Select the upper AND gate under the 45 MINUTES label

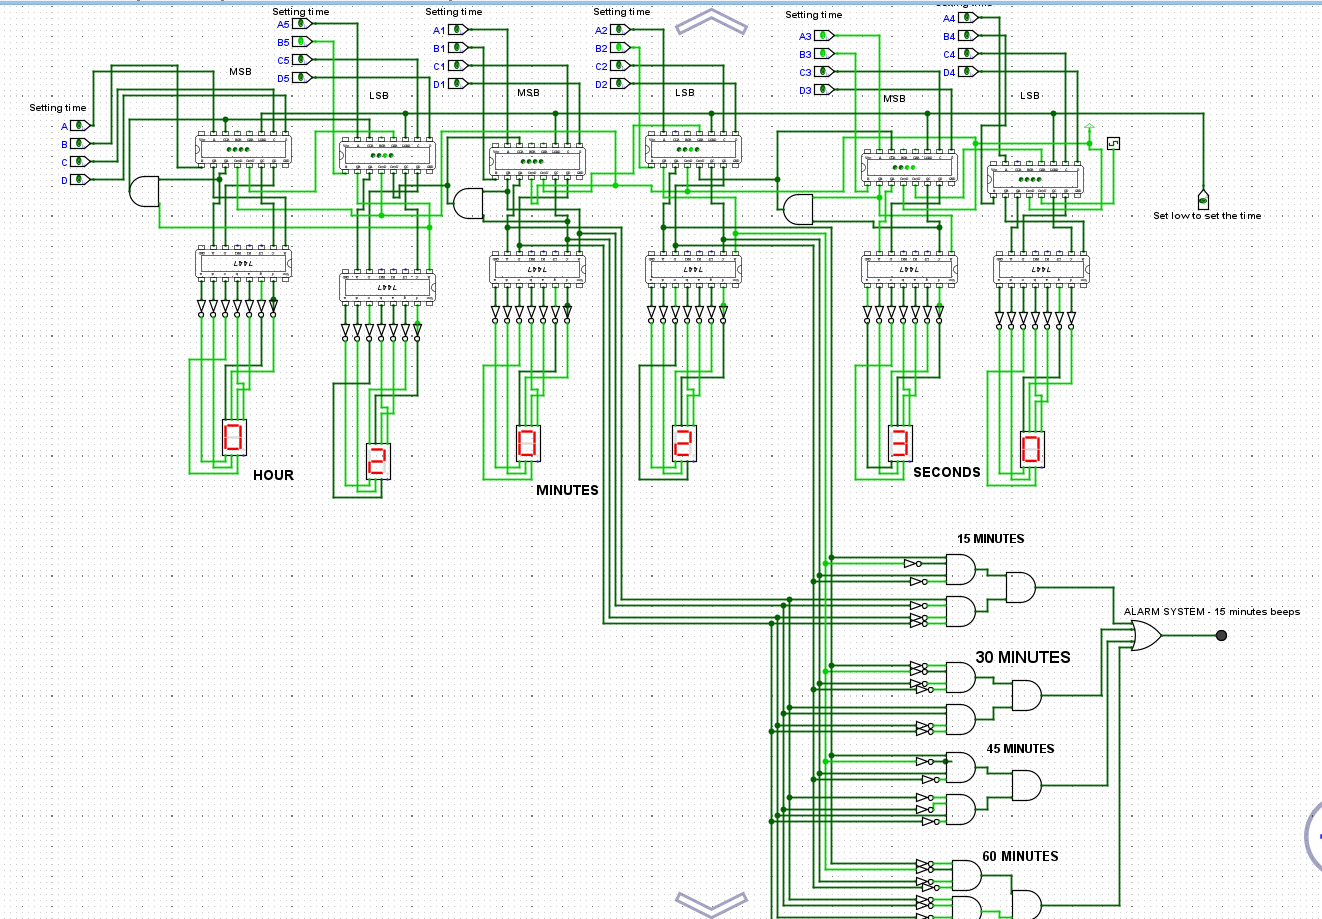pyautogui.click(x=961, y=767)
